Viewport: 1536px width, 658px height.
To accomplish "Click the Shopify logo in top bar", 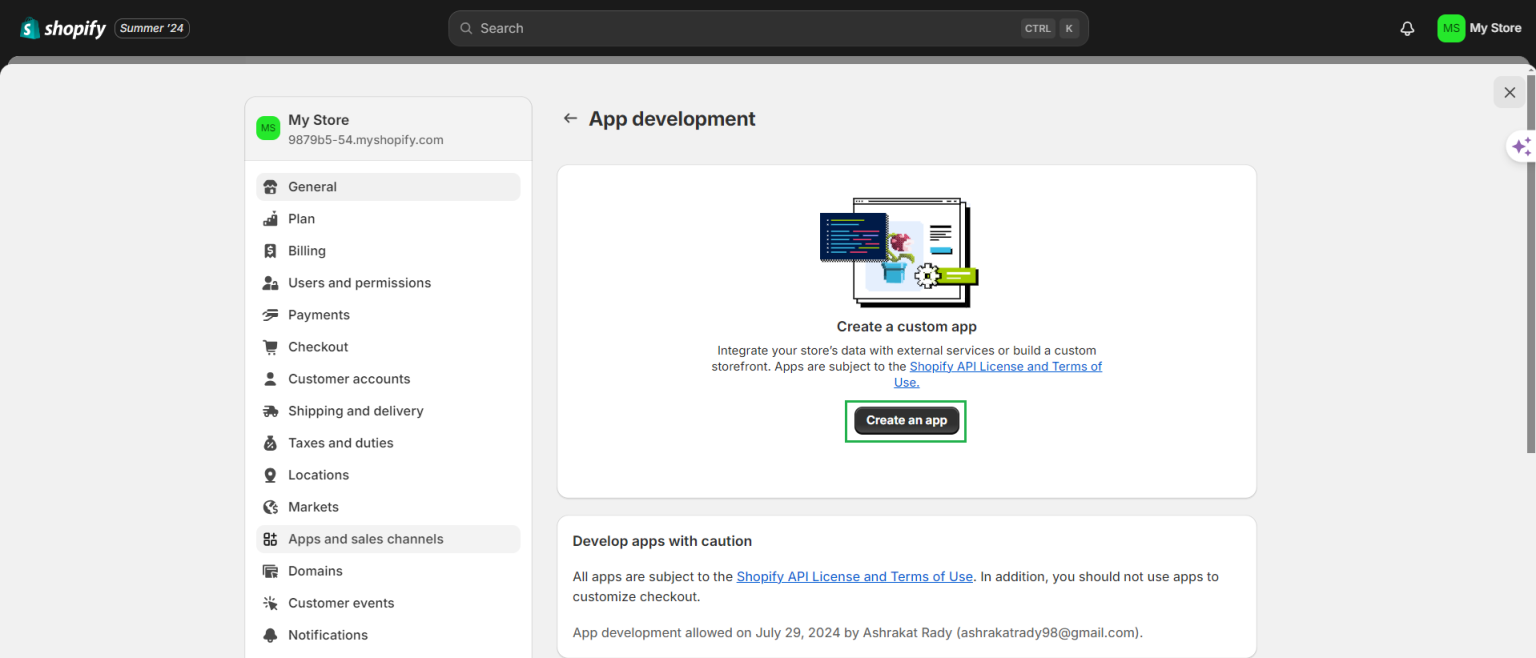I will (62, 28).
